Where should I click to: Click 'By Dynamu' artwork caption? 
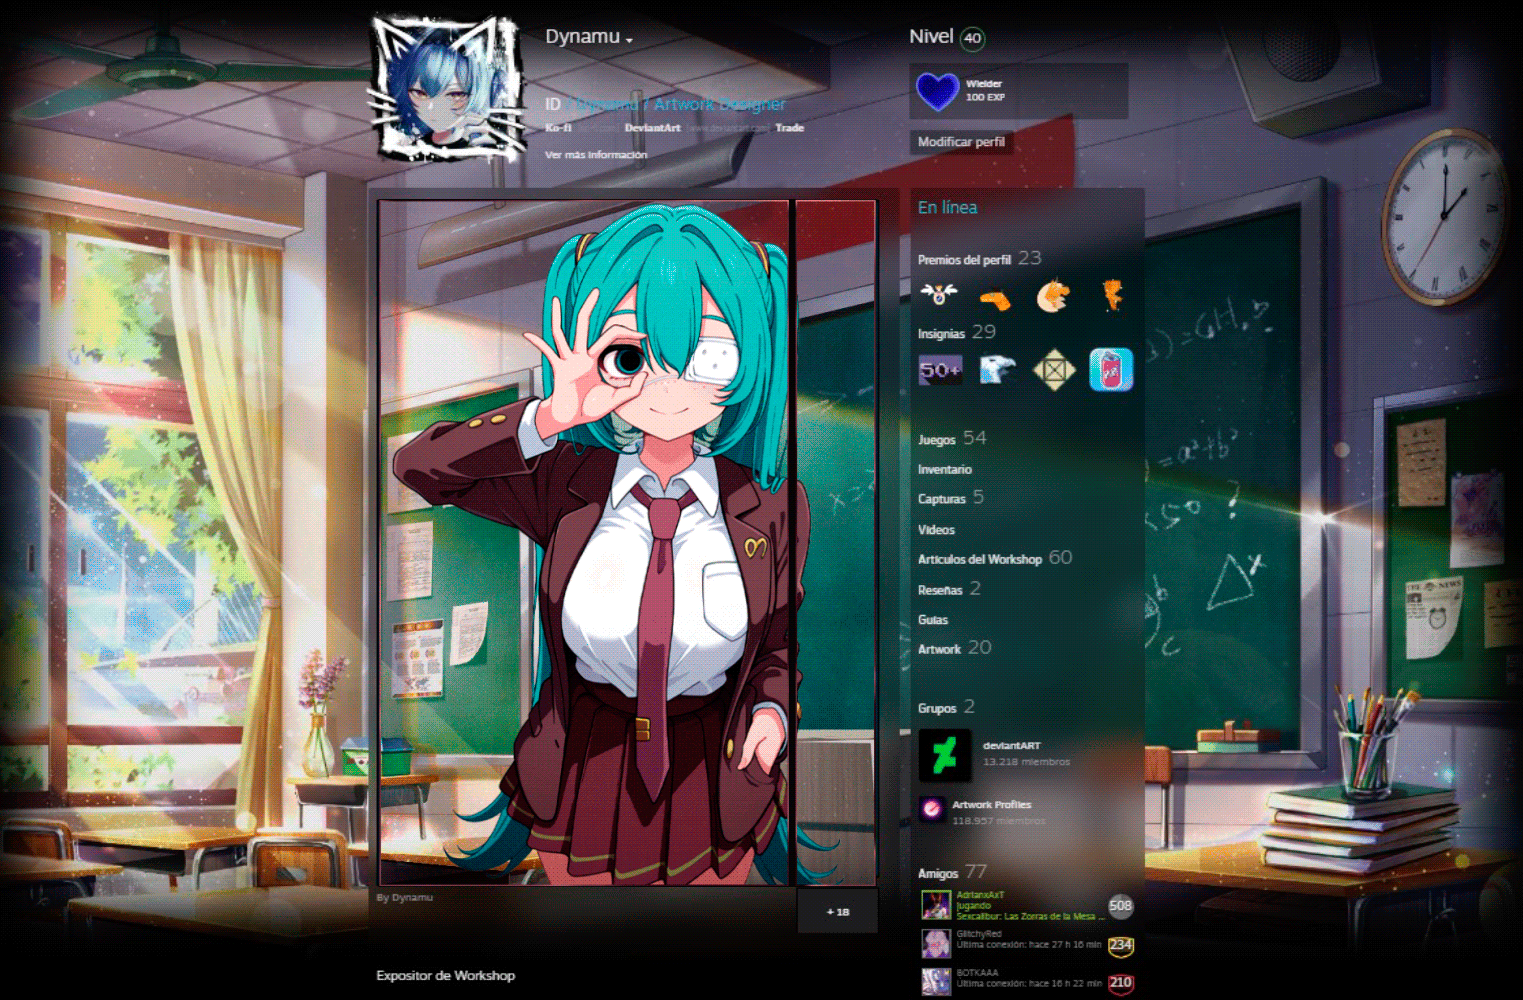click(404, 898)
